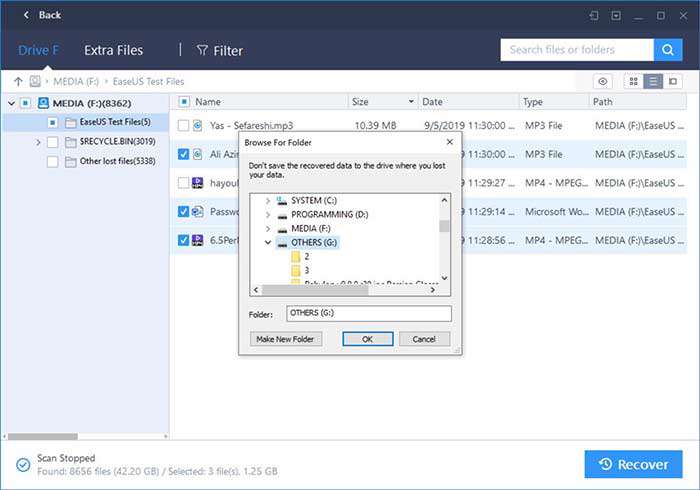700x490 pixels.
Task: Click the Scan Stopped checkmark icon
Action: 23,465
